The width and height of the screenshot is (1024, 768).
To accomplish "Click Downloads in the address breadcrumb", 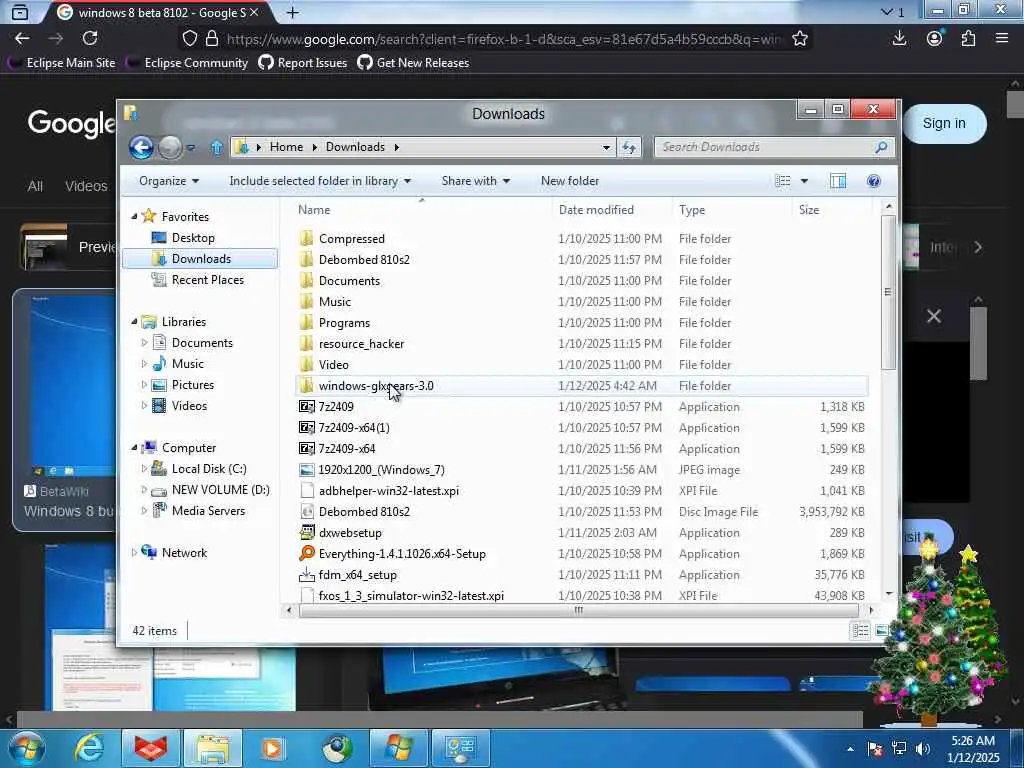I will coord(355,147).
